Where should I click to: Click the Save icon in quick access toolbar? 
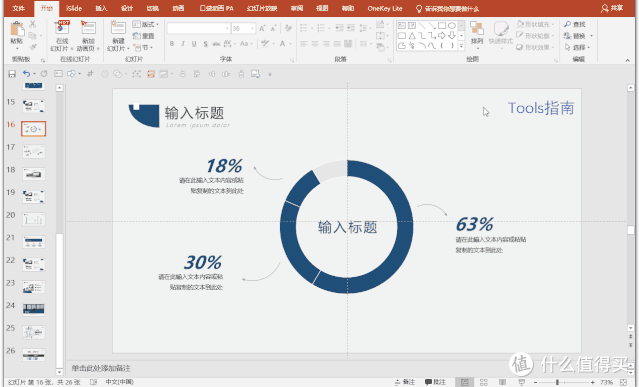(12, 74)
